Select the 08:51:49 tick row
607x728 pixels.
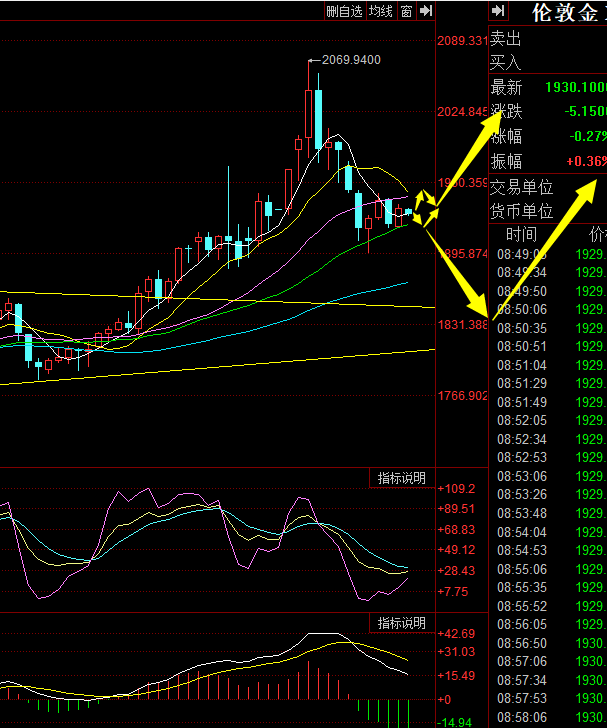click(552, 402)
